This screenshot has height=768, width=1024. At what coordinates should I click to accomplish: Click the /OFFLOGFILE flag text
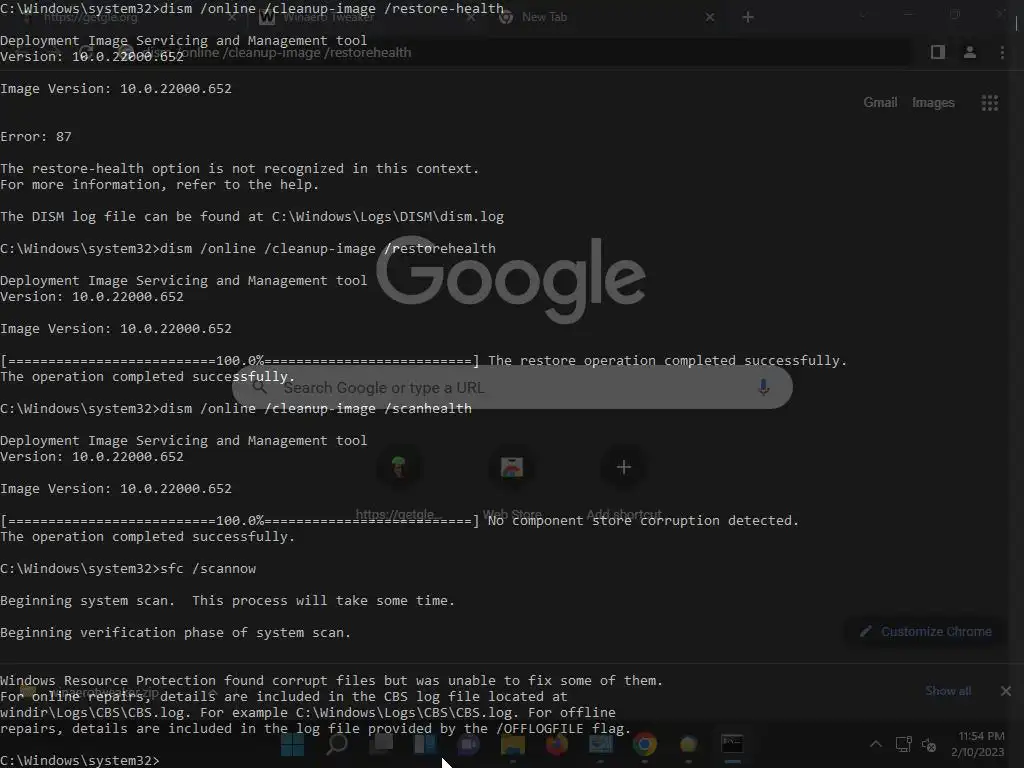(540, 729)
